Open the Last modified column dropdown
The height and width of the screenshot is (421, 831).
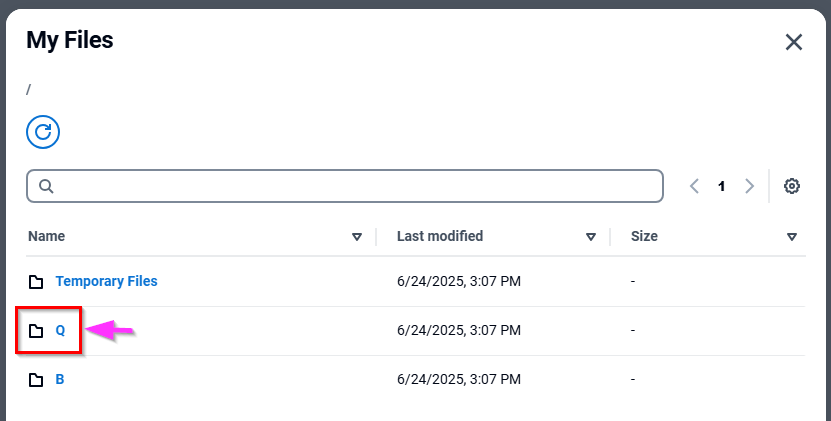coord(591,237)
